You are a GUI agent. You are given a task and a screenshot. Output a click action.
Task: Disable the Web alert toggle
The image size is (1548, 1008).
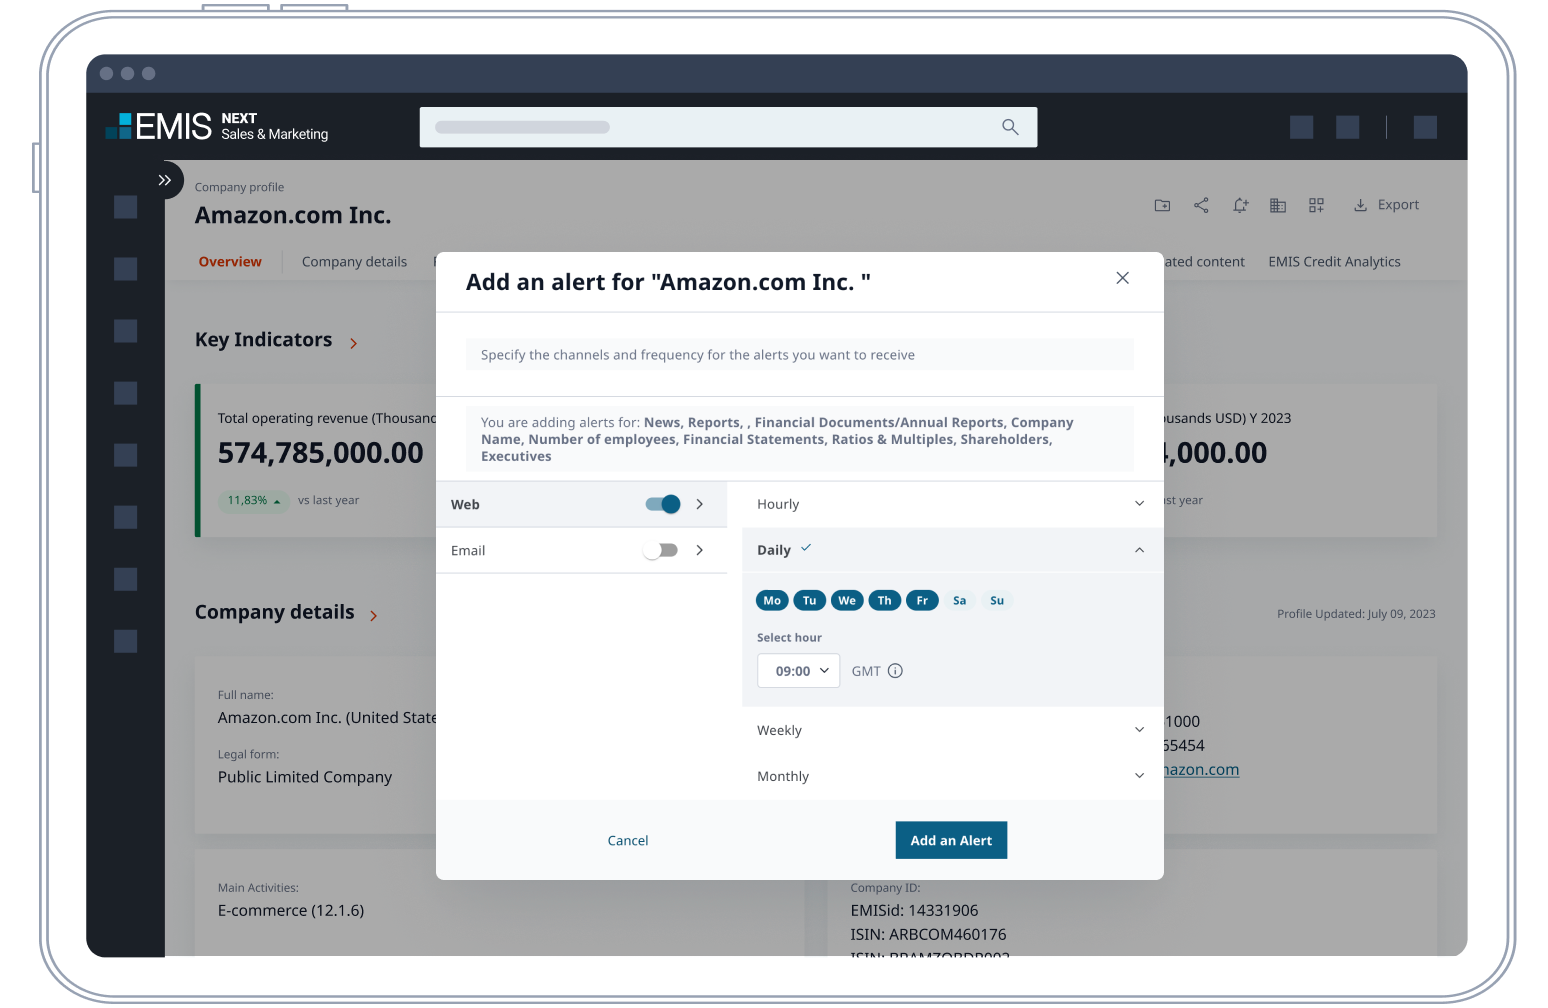[663, 504]
